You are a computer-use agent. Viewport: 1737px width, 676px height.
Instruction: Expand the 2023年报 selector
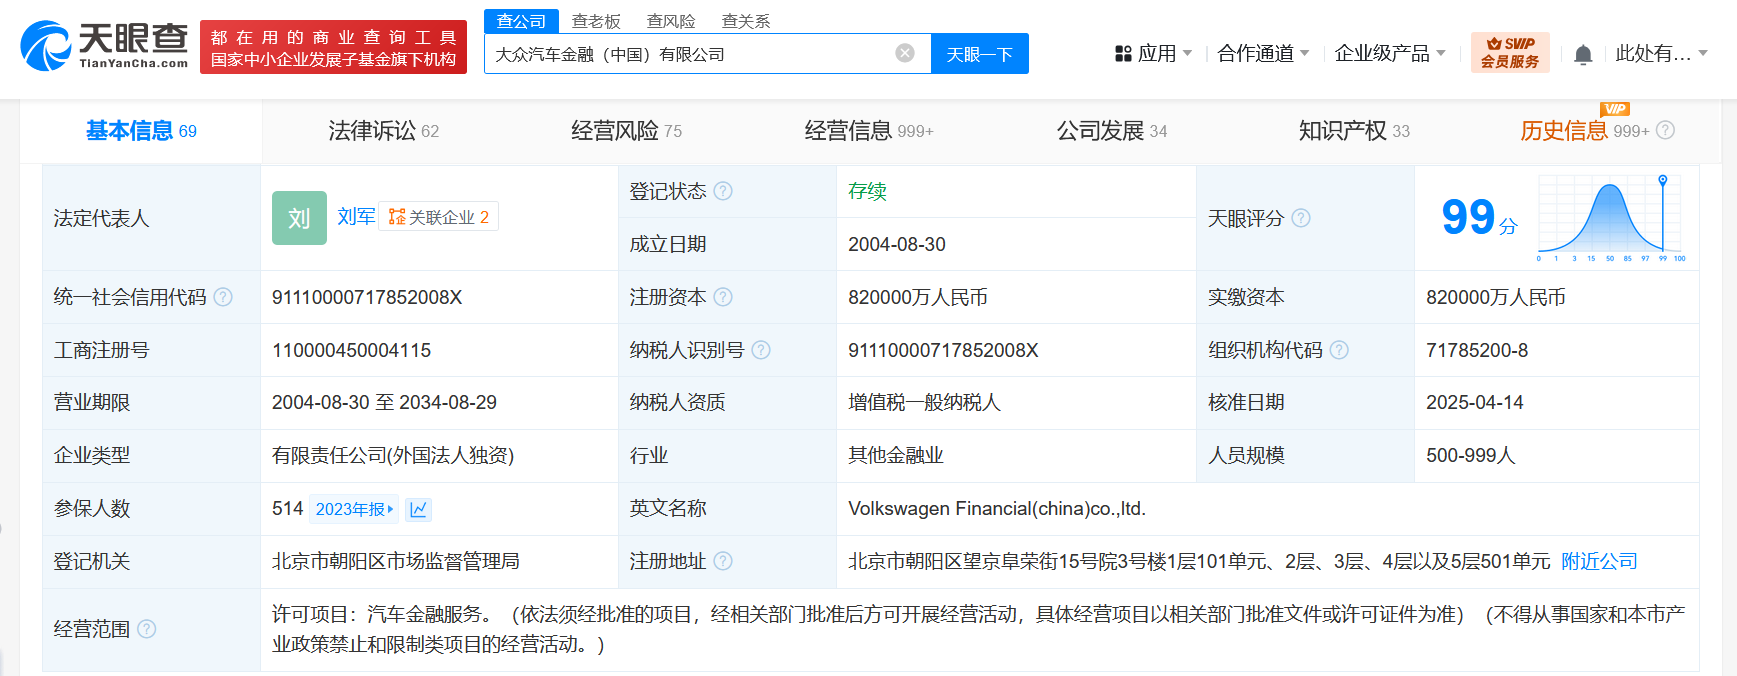[354, 509]
